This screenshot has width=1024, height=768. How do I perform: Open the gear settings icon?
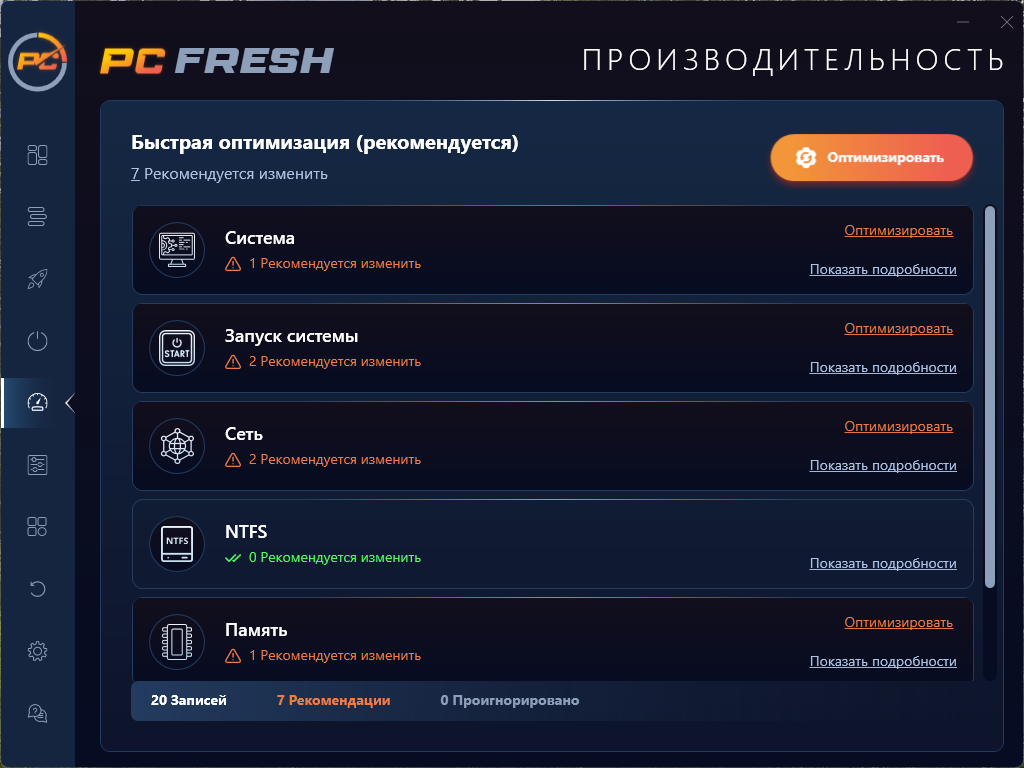[37, 651]
